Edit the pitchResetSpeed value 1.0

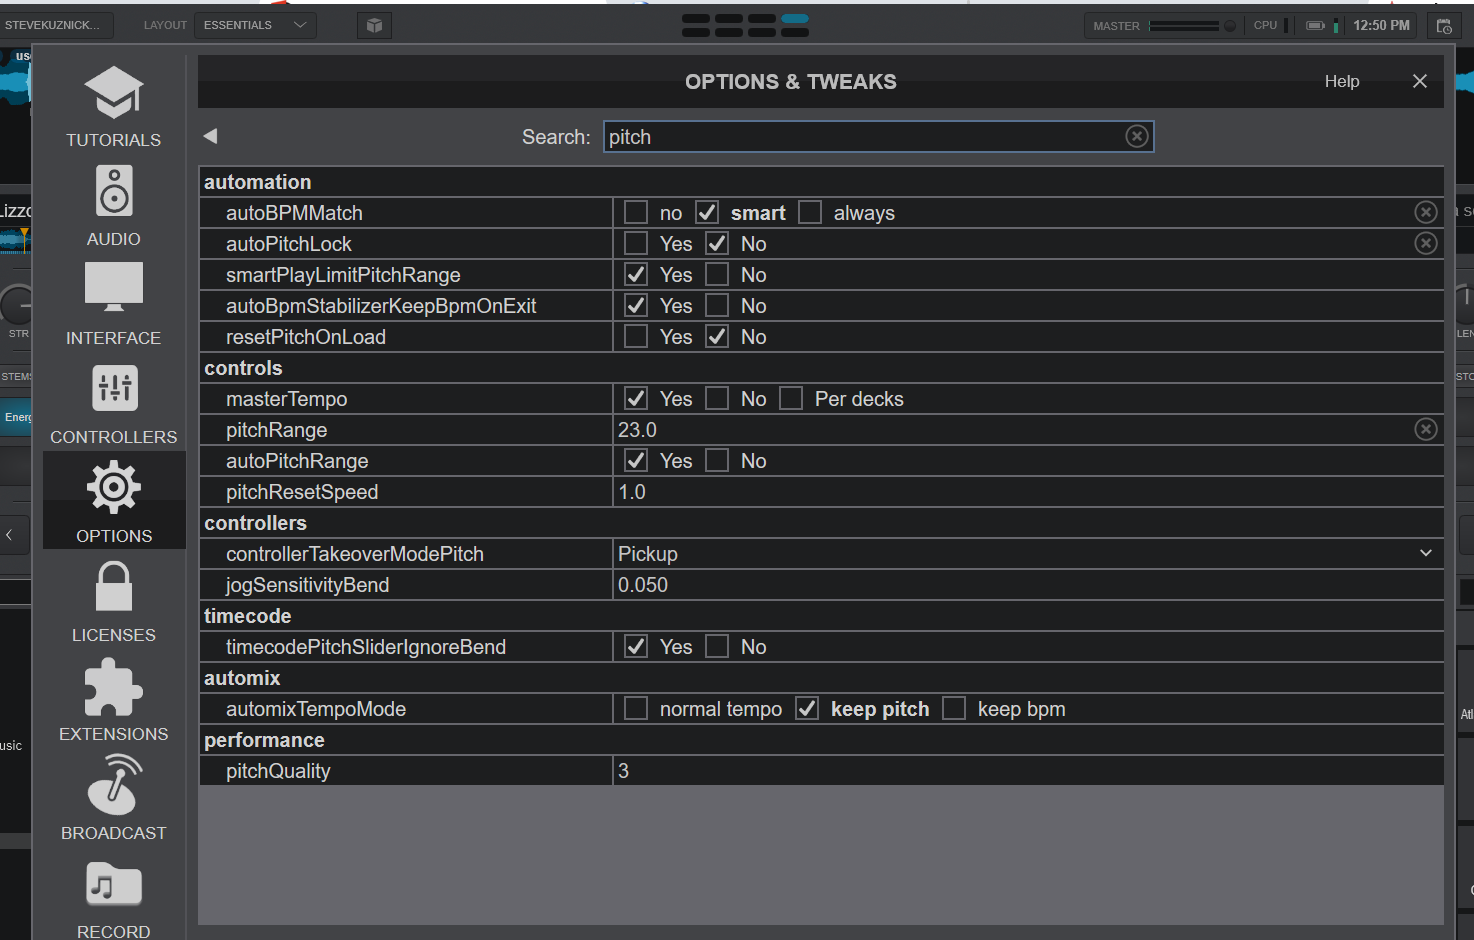[x=1028, y=491]
